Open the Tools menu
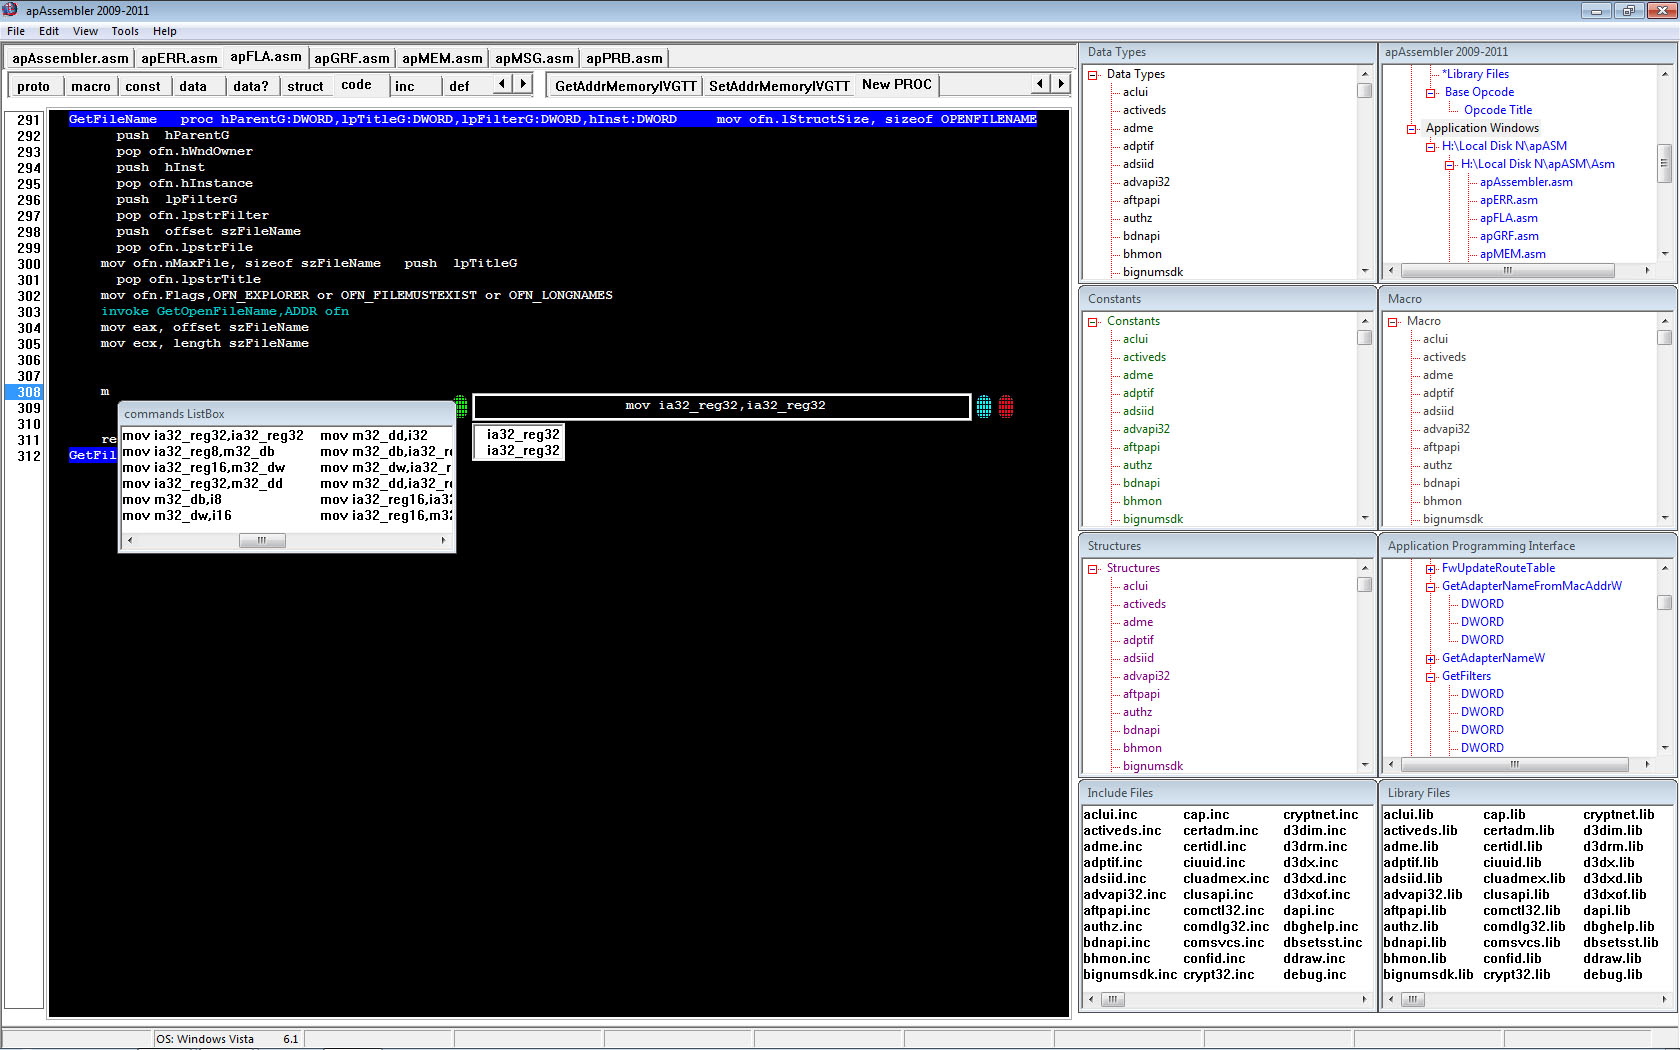Screen dimensions: 1680x1050 coord(125,31)
